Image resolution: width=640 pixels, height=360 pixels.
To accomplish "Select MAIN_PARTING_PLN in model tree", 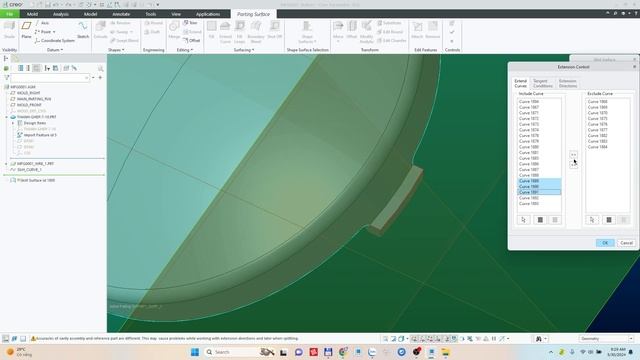I will coord(33,99).
